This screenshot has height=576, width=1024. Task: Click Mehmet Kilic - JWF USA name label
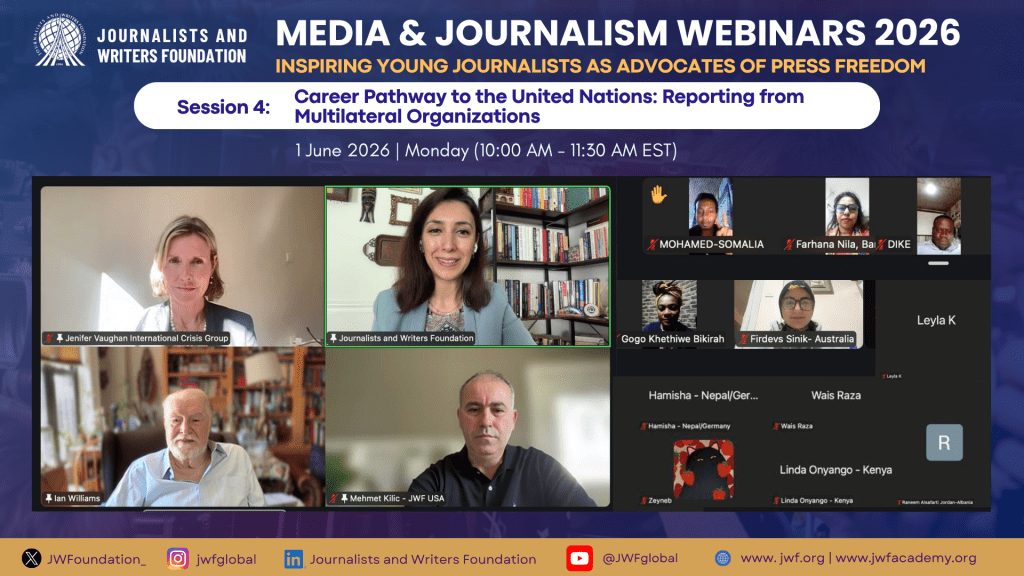(396, 498)
